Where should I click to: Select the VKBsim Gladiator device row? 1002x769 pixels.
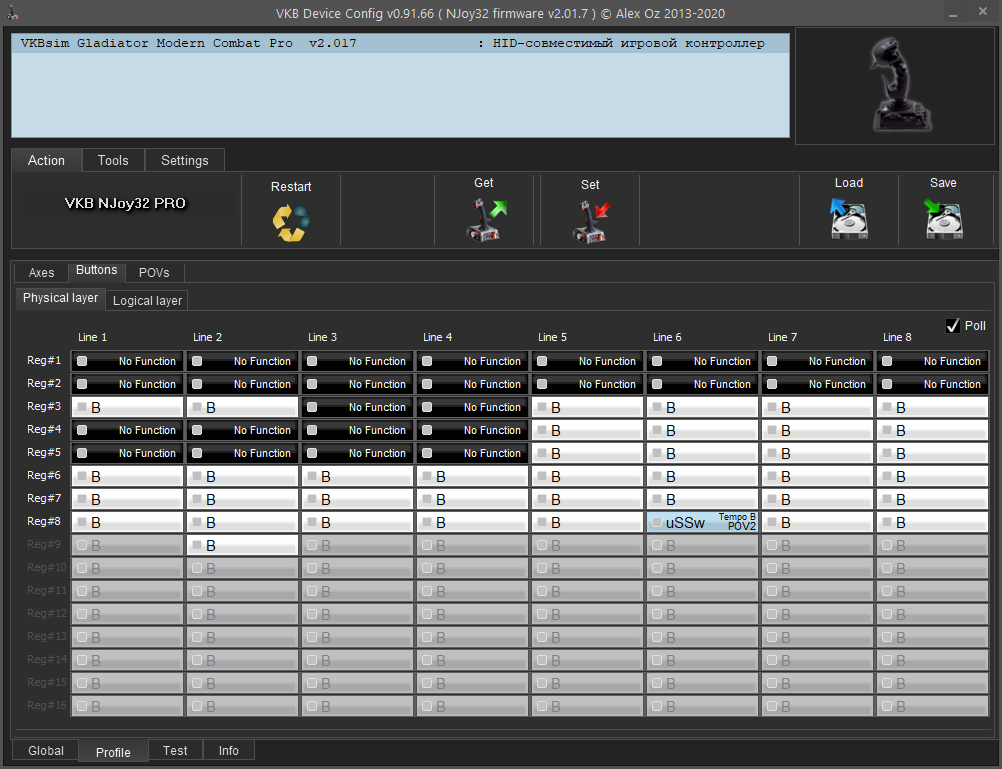400,43
